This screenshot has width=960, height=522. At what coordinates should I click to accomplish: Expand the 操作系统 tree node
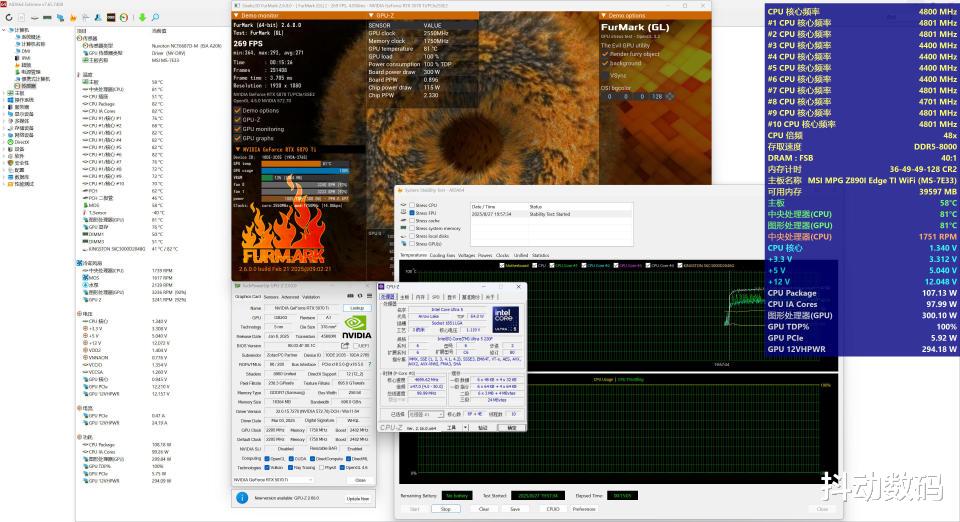tap(4, 100)
